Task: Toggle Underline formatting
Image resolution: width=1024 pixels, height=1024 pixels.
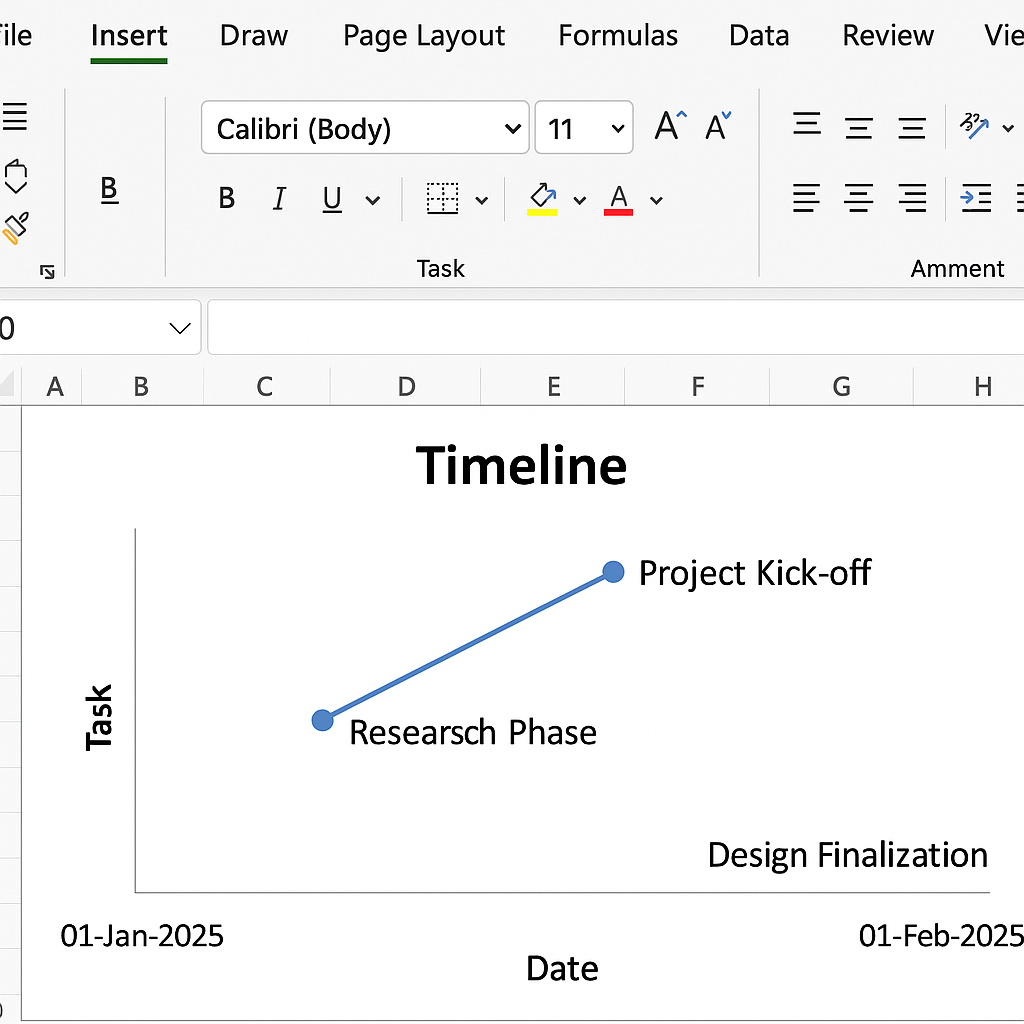Action: click(332, 199)
